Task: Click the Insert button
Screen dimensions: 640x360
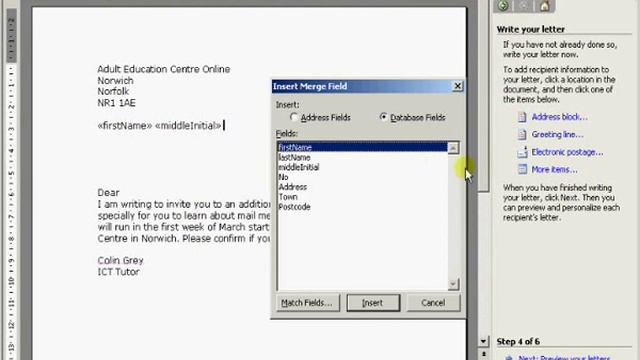Action: [x=373, y=303]
